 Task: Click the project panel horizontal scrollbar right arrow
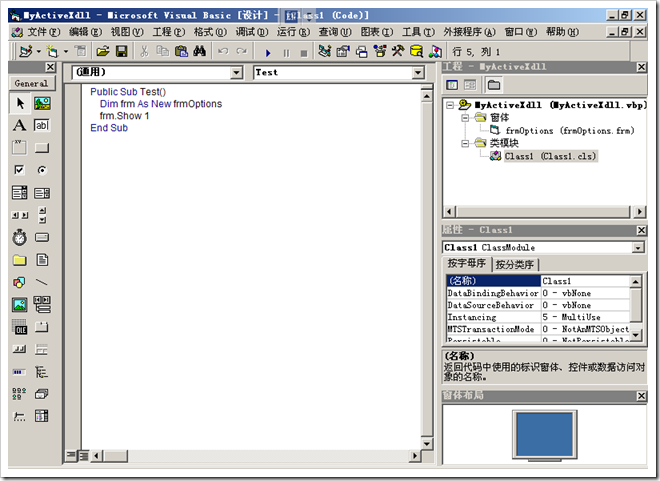click(x=640, y=212)
